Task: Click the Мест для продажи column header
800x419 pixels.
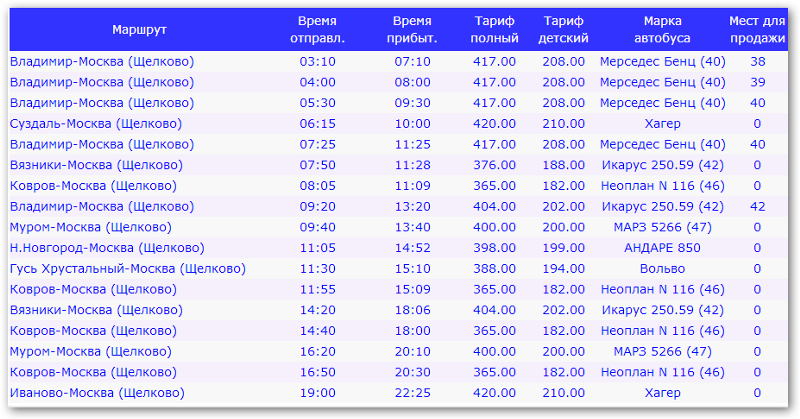Action: click(x=757, y=30)
